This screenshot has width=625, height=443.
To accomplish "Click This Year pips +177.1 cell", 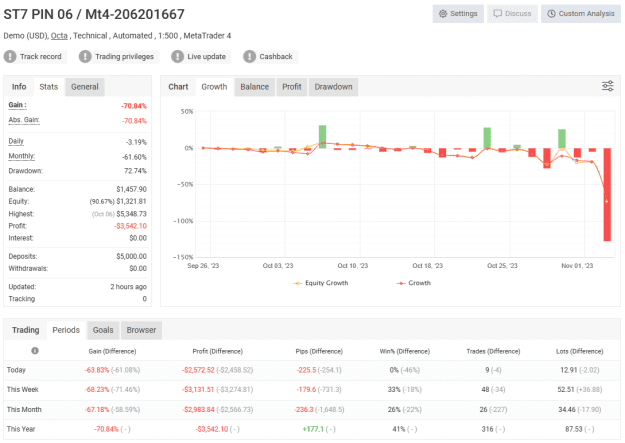I will point(313,429).
